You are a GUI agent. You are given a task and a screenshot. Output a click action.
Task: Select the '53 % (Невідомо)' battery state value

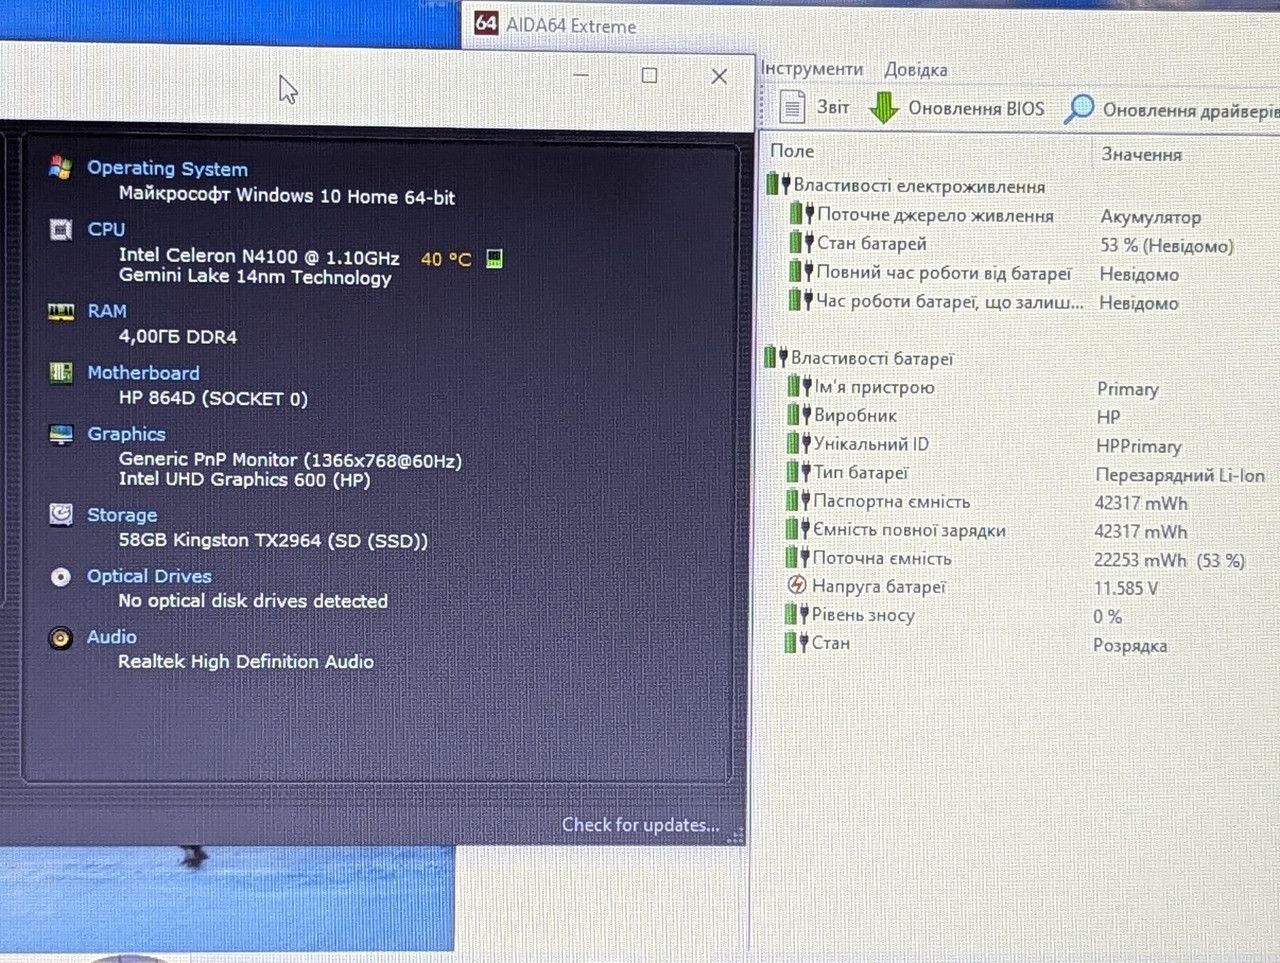coord(1167,245)
